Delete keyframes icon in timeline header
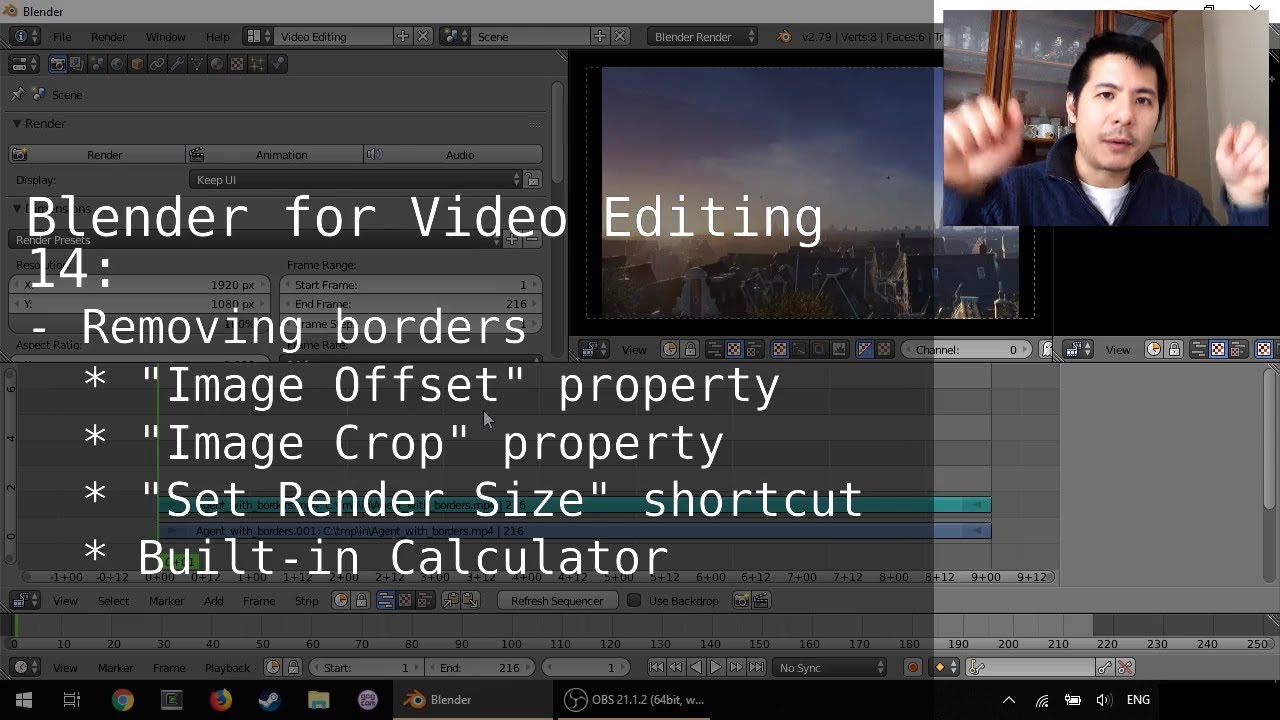The height and width of the screenshot is (720, 1280). pos(1125,667)
